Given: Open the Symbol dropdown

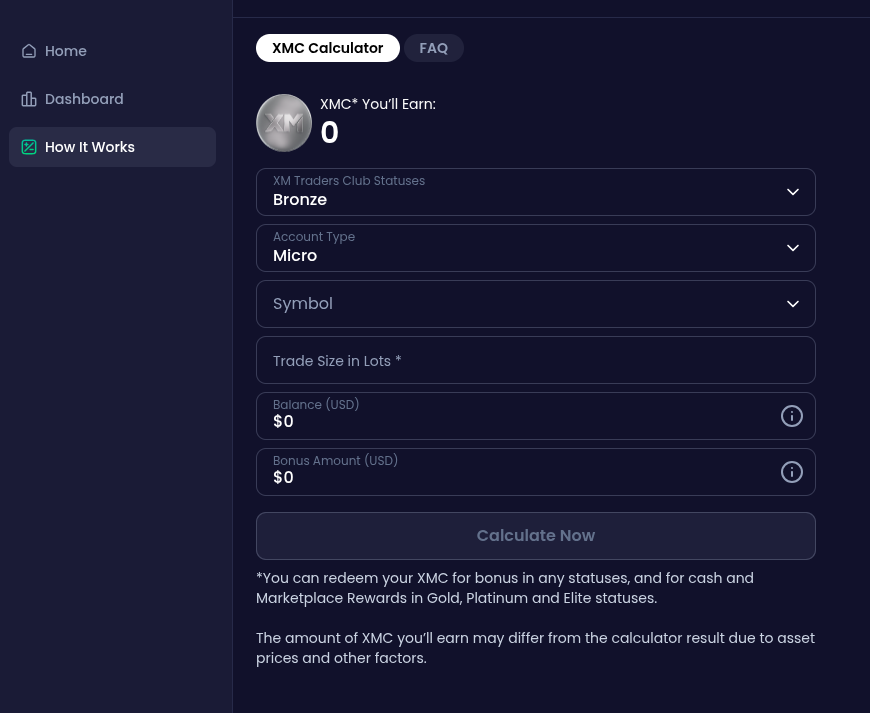Looking at the screenshot, I should pos(535,304).
